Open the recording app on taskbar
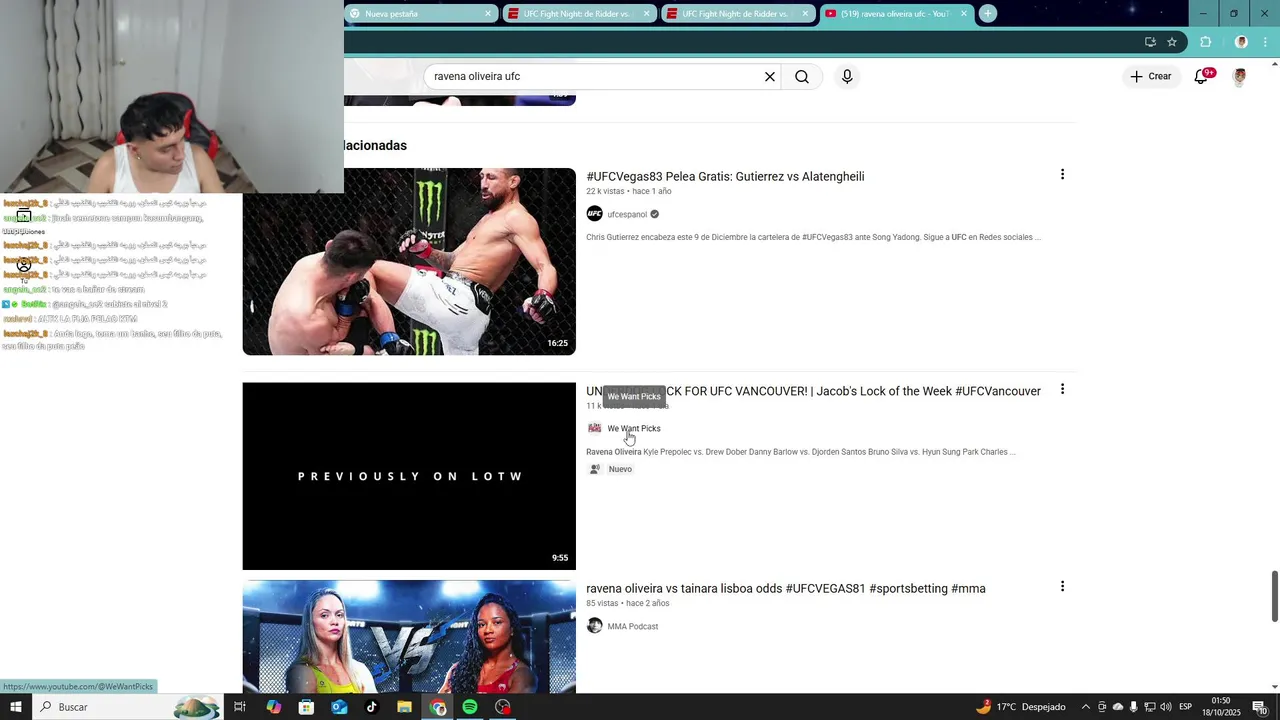Viewport: 1280px width, 720px height. tap(503, 707)
